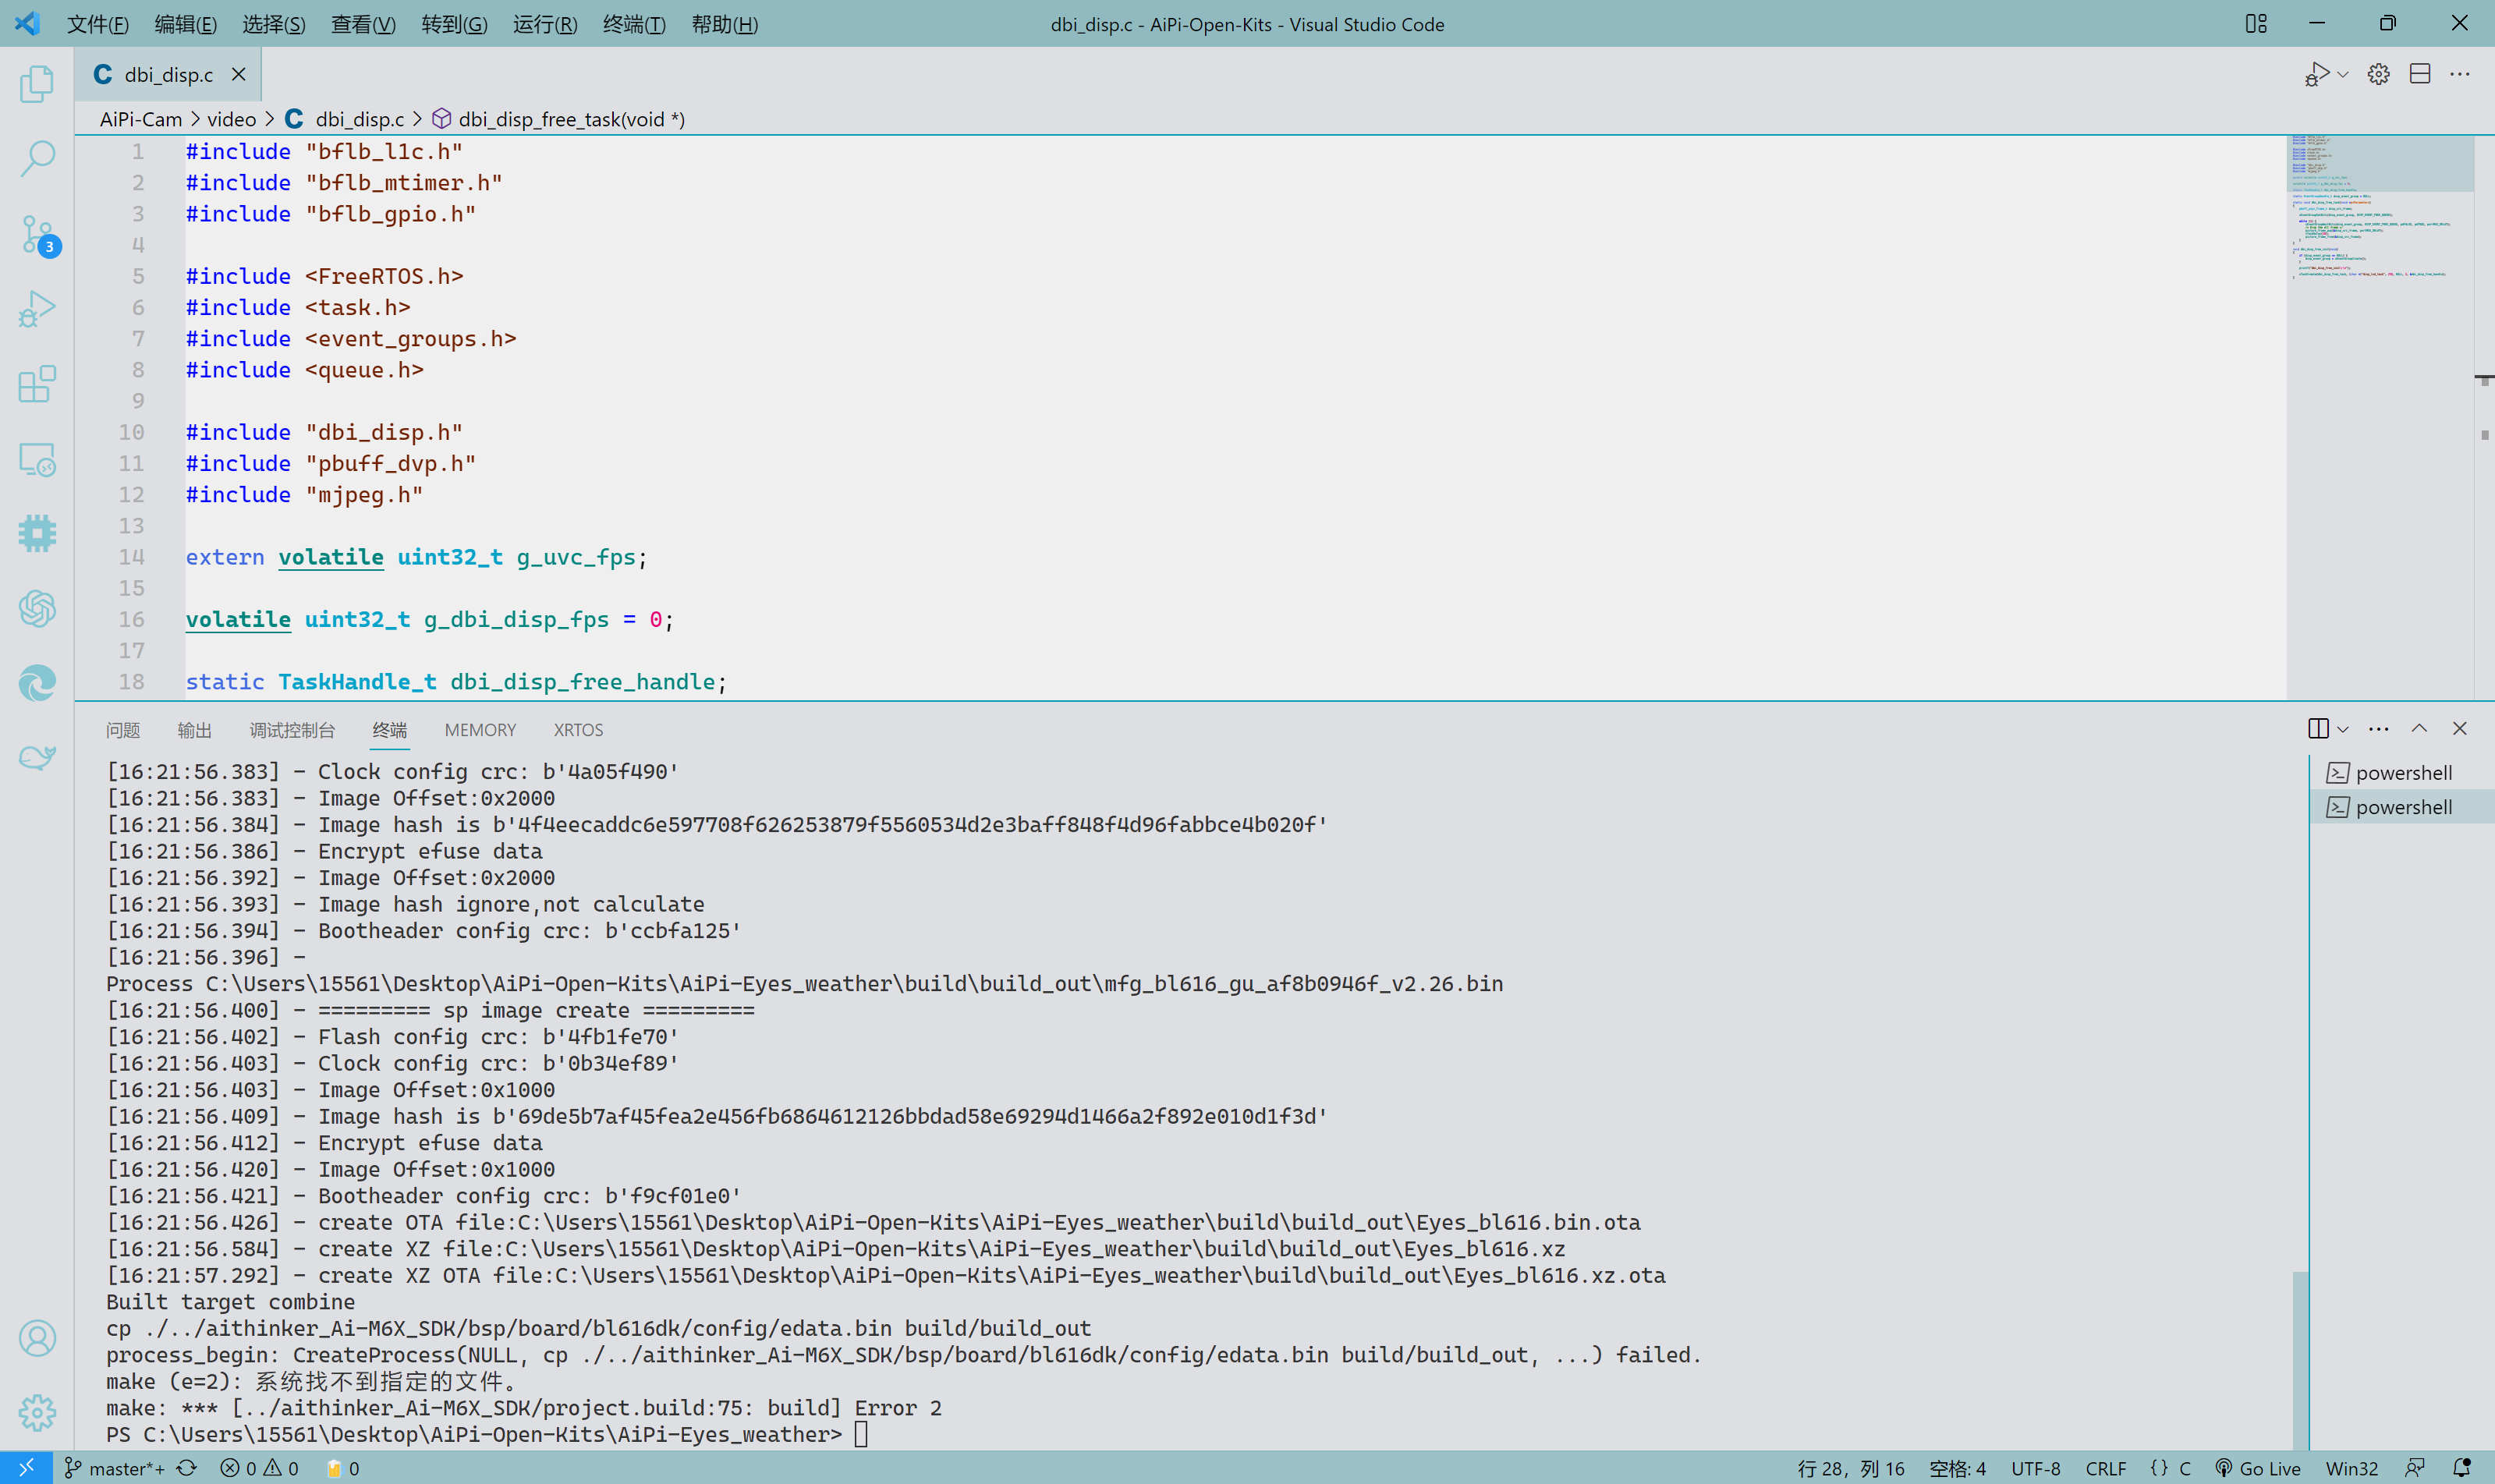Screen dimensions: 2495x1484
Task: Open Run or Debug dropdown arrow
Action: 2343,75
